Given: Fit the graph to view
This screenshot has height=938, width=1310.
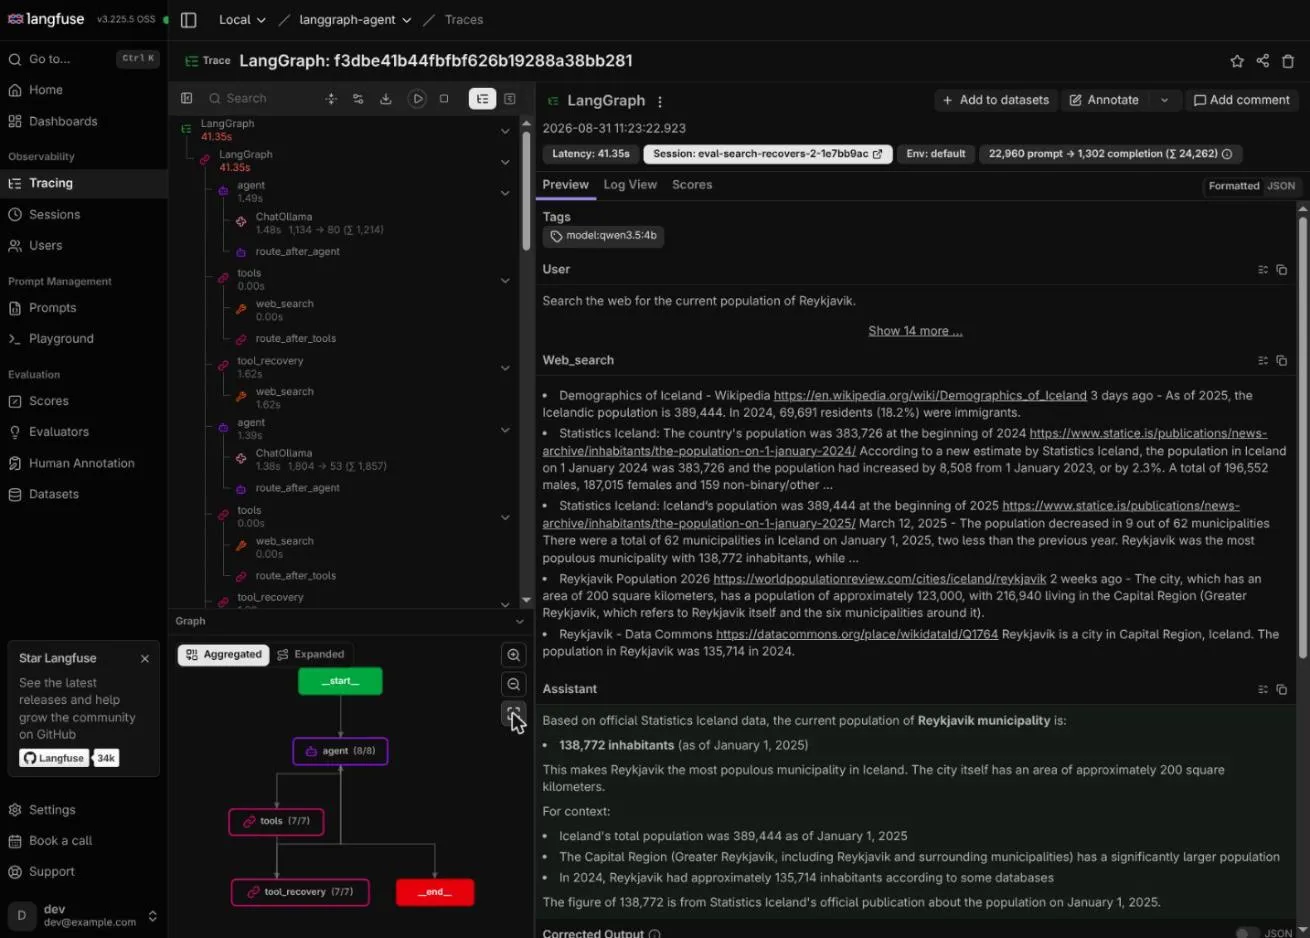Looking at the screenshot, I should 514,713.
